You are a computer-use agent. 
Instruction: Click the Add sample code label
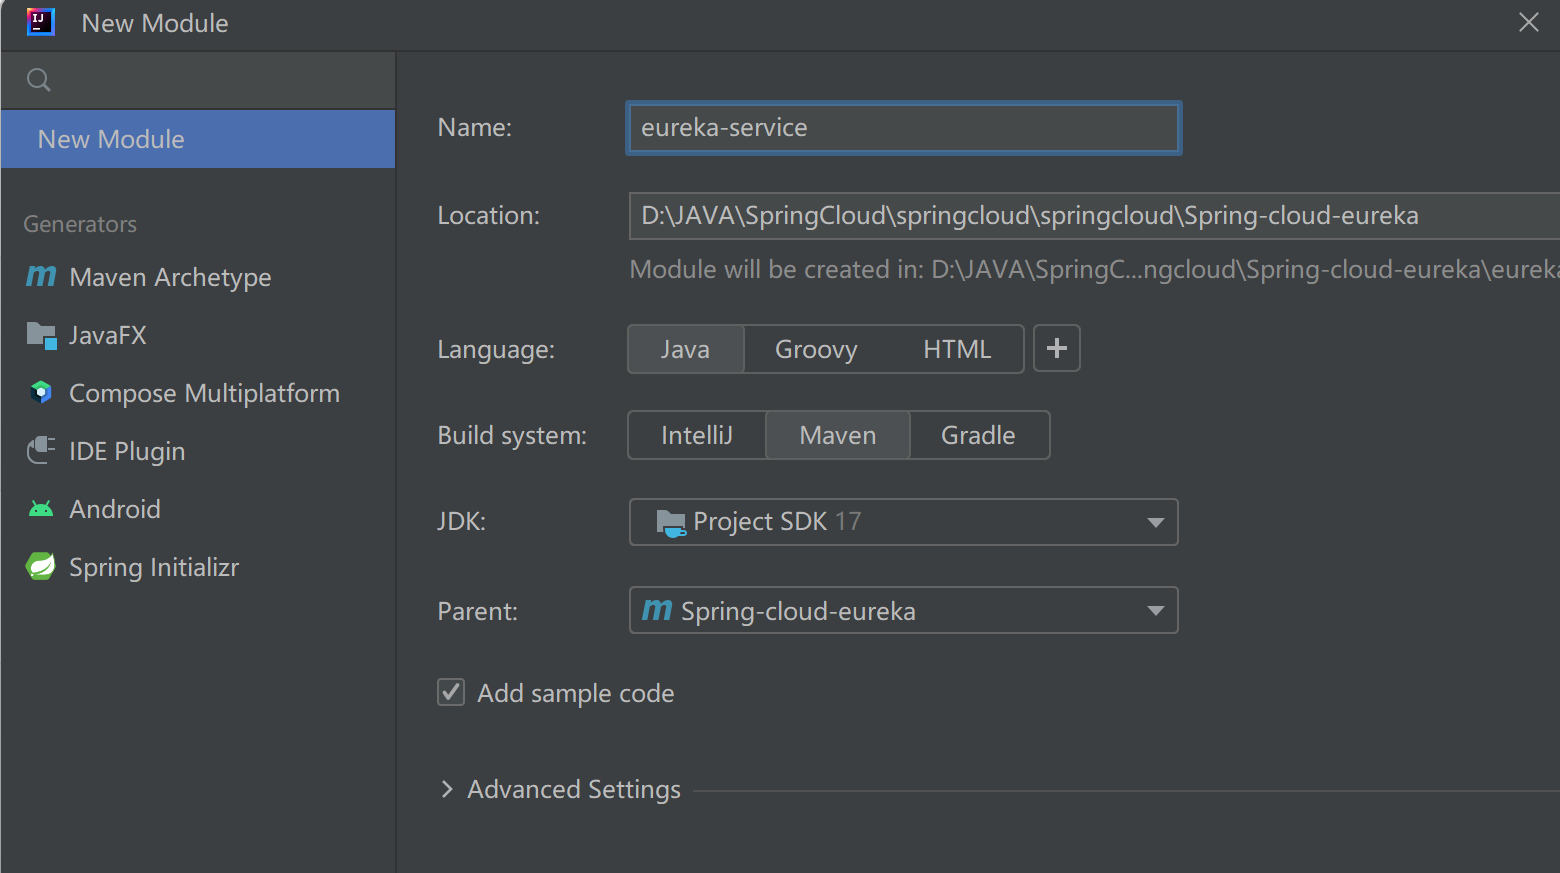click(576, 693)
